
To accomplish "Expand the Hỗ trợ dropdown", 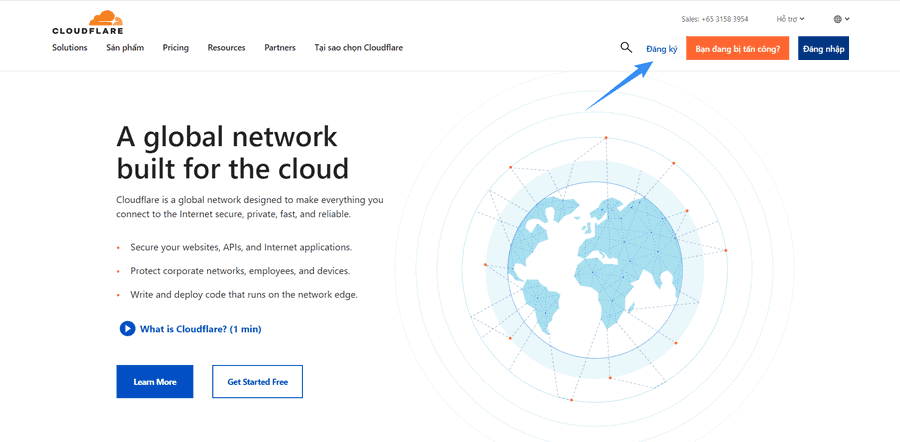I will coord(790,19).
